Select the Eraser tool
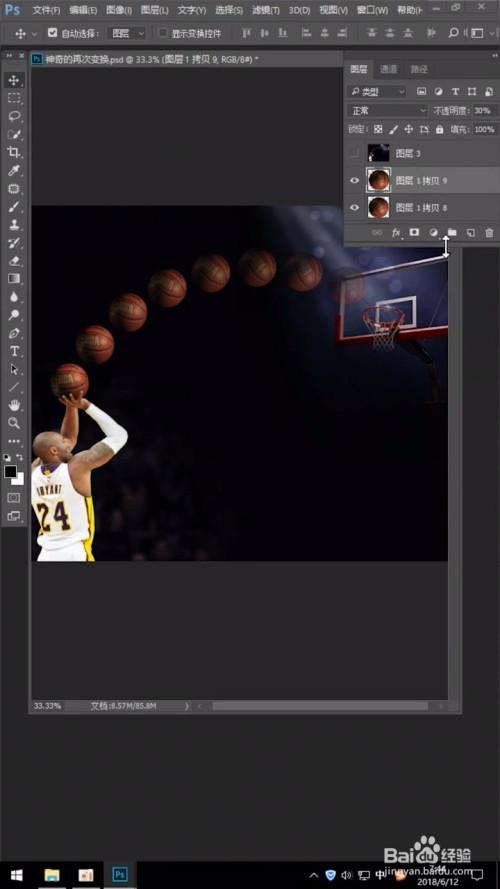The image size is (500, 889). pyautogui.click(x=14, y=261)
